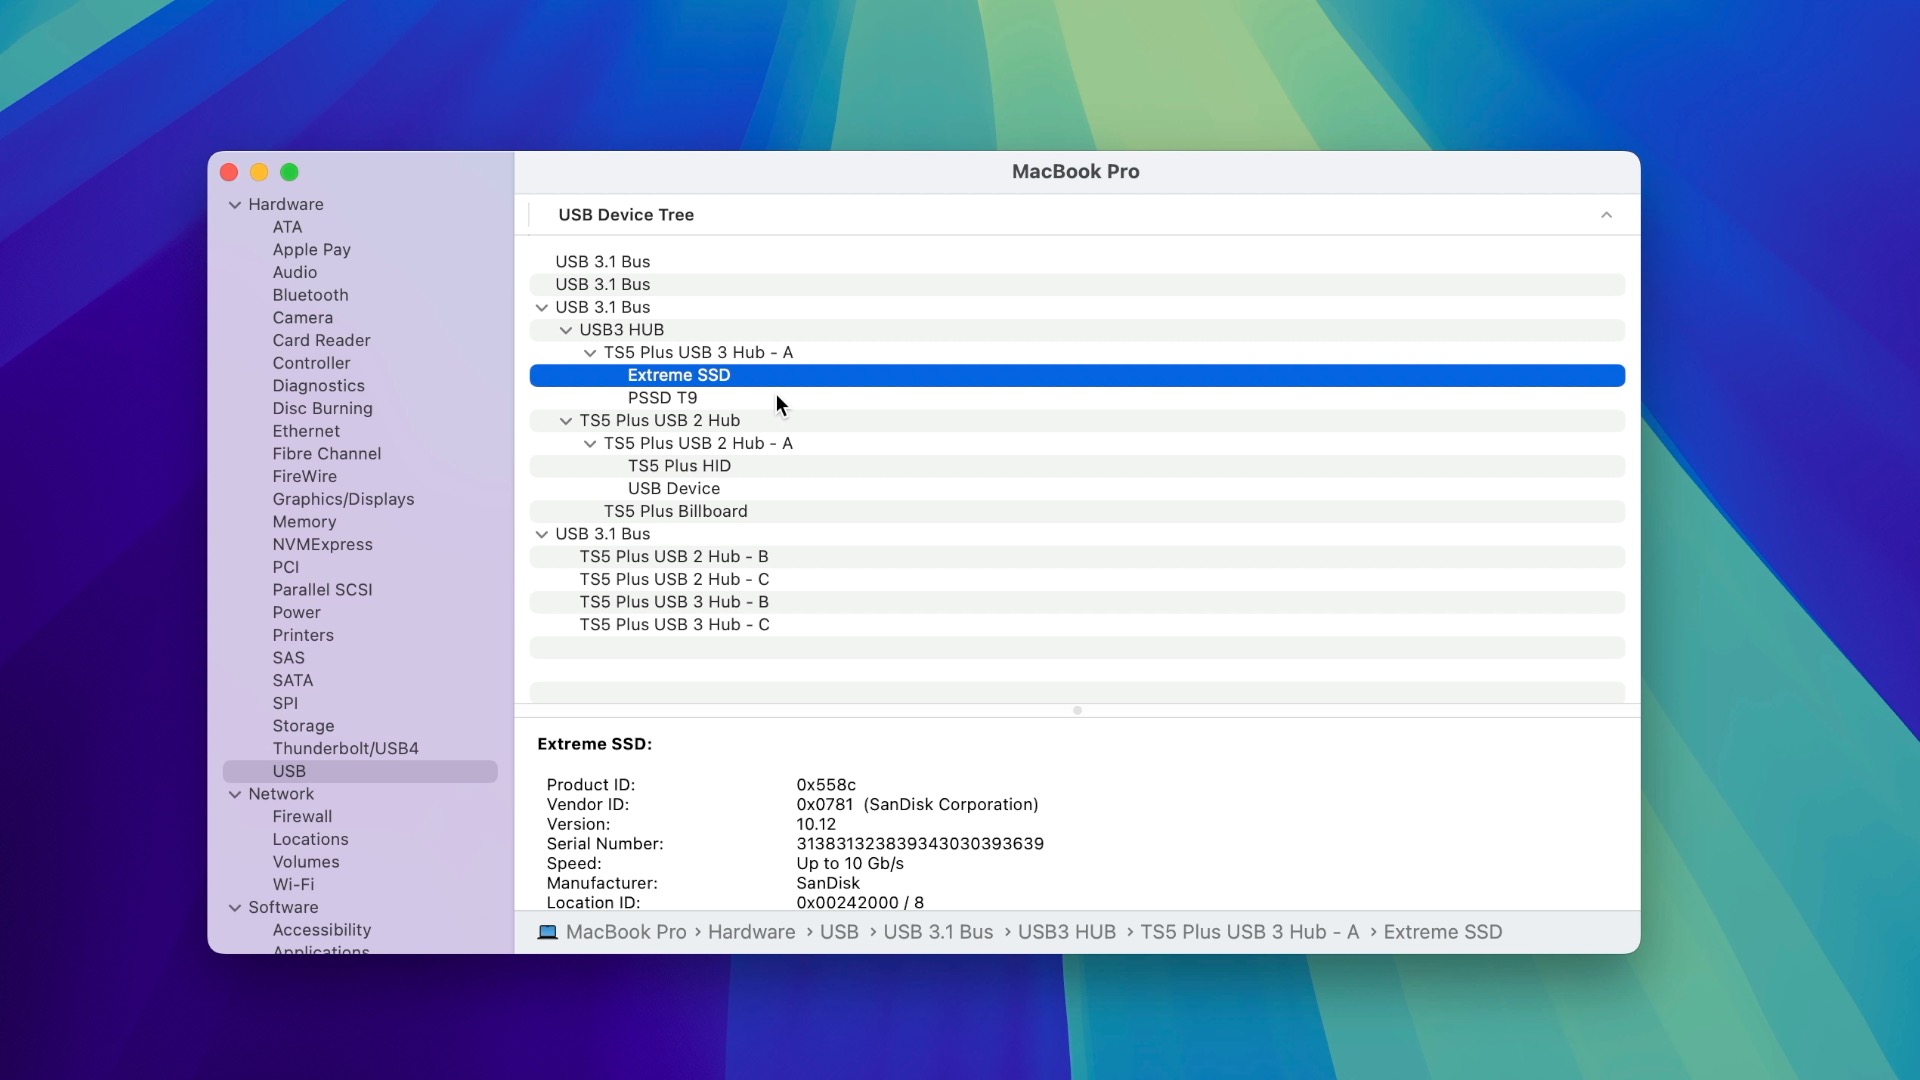Click Hardware in bottom path bar

click(751, 932)
